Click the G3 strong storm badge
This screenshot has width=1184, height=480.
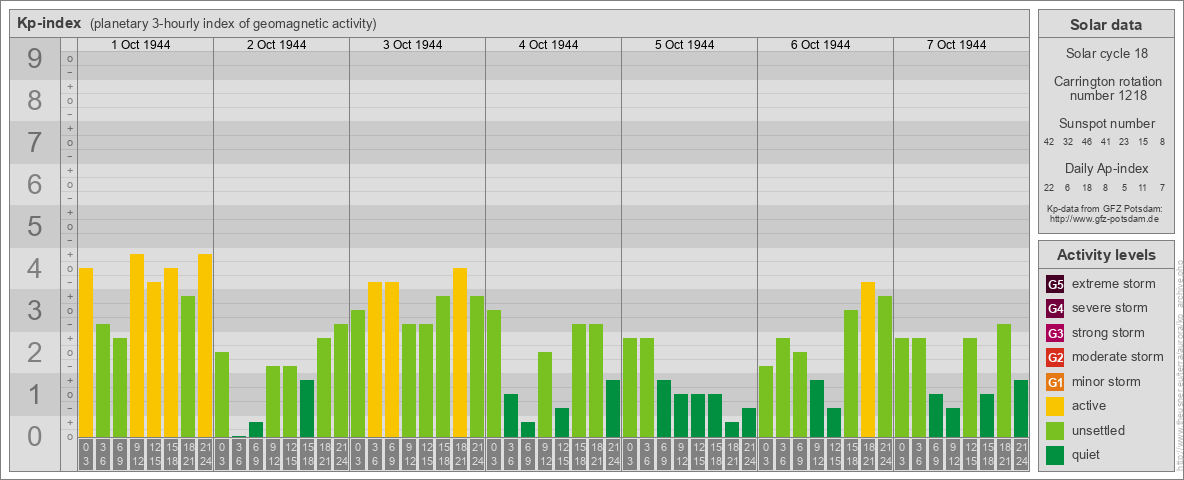(x=1055, y=333)
